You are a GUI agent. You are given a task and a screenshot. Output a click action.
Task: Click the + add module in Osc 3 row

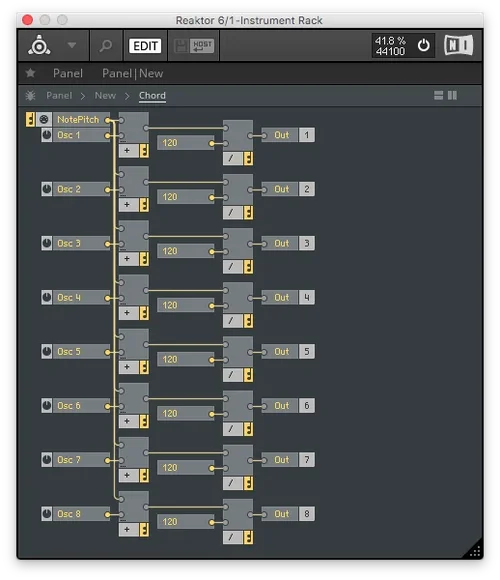(x=134, y=244)
